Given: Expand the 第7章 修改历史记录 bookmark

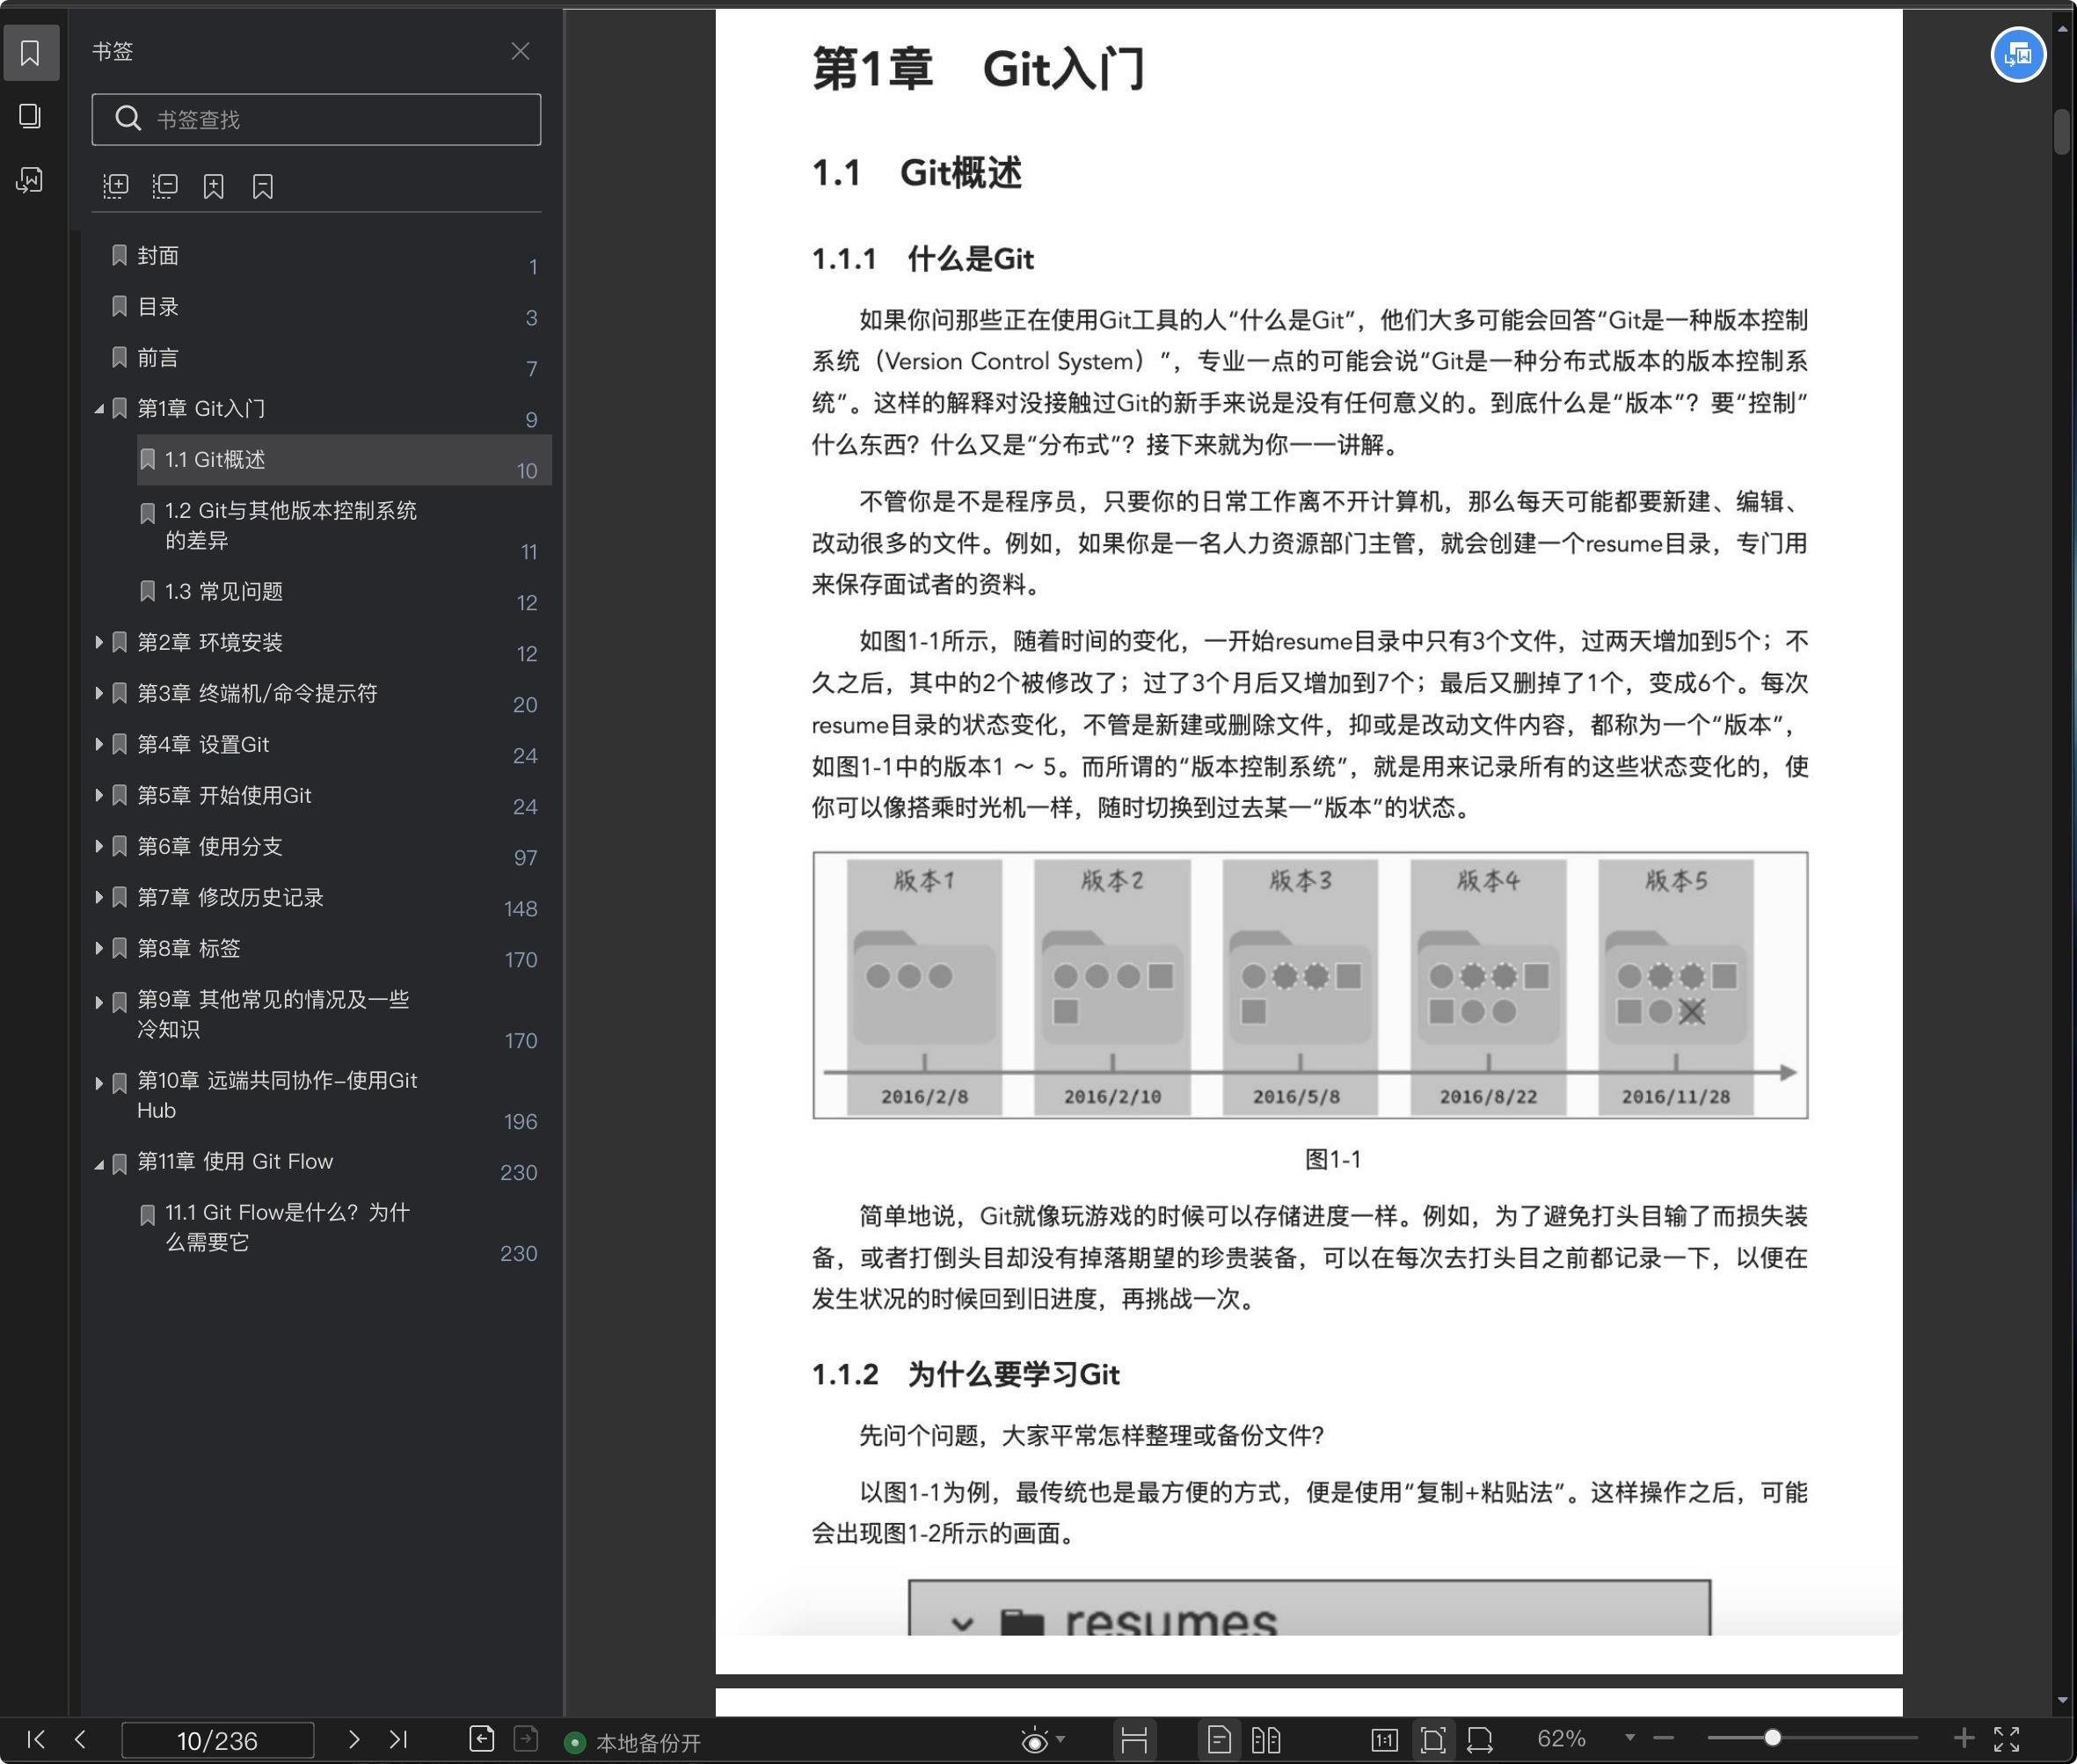Looking at the screenshot, I should click(99, 897).
